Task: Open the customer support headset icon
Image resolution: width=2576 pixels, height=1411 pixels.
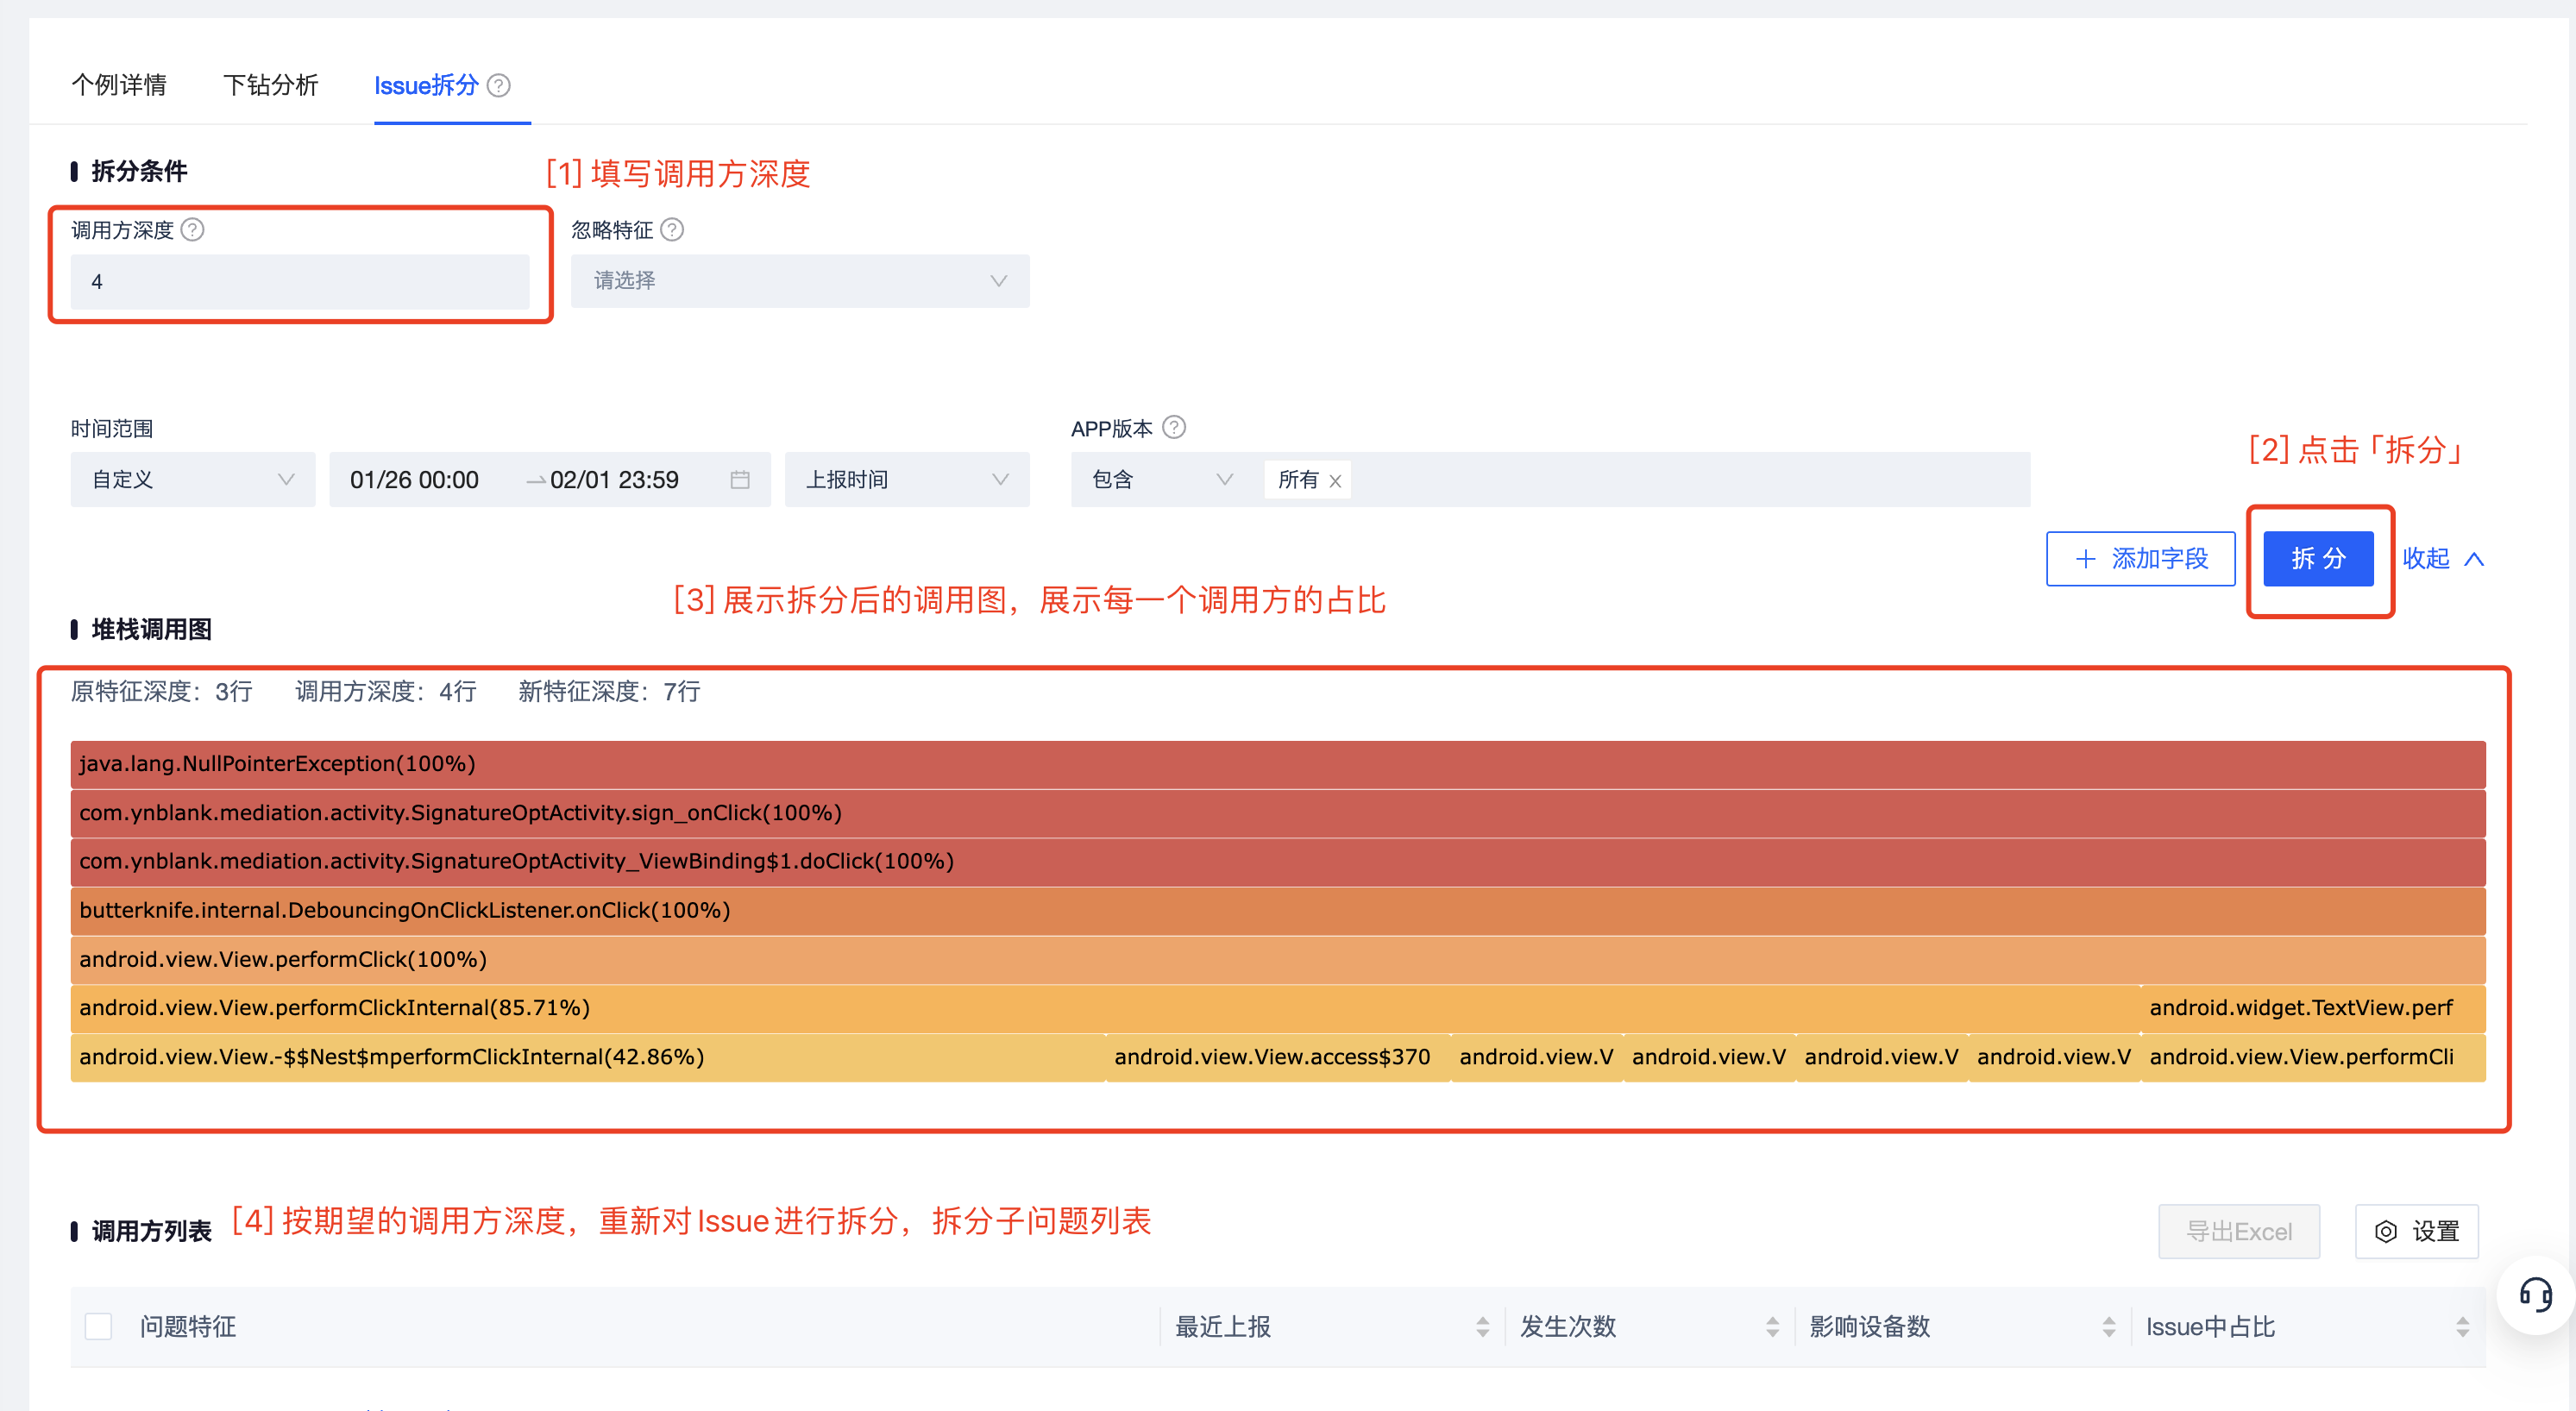Action: tap(2535, 1296)
